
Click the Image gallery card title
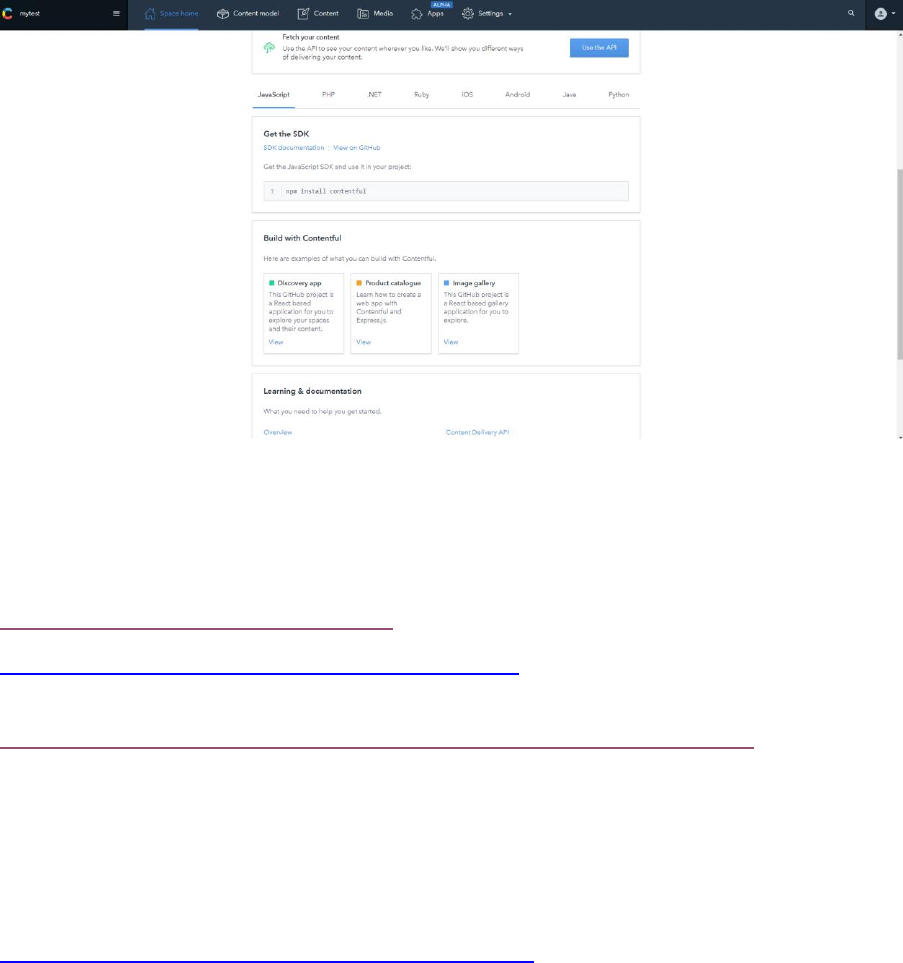tap(474, 283)
